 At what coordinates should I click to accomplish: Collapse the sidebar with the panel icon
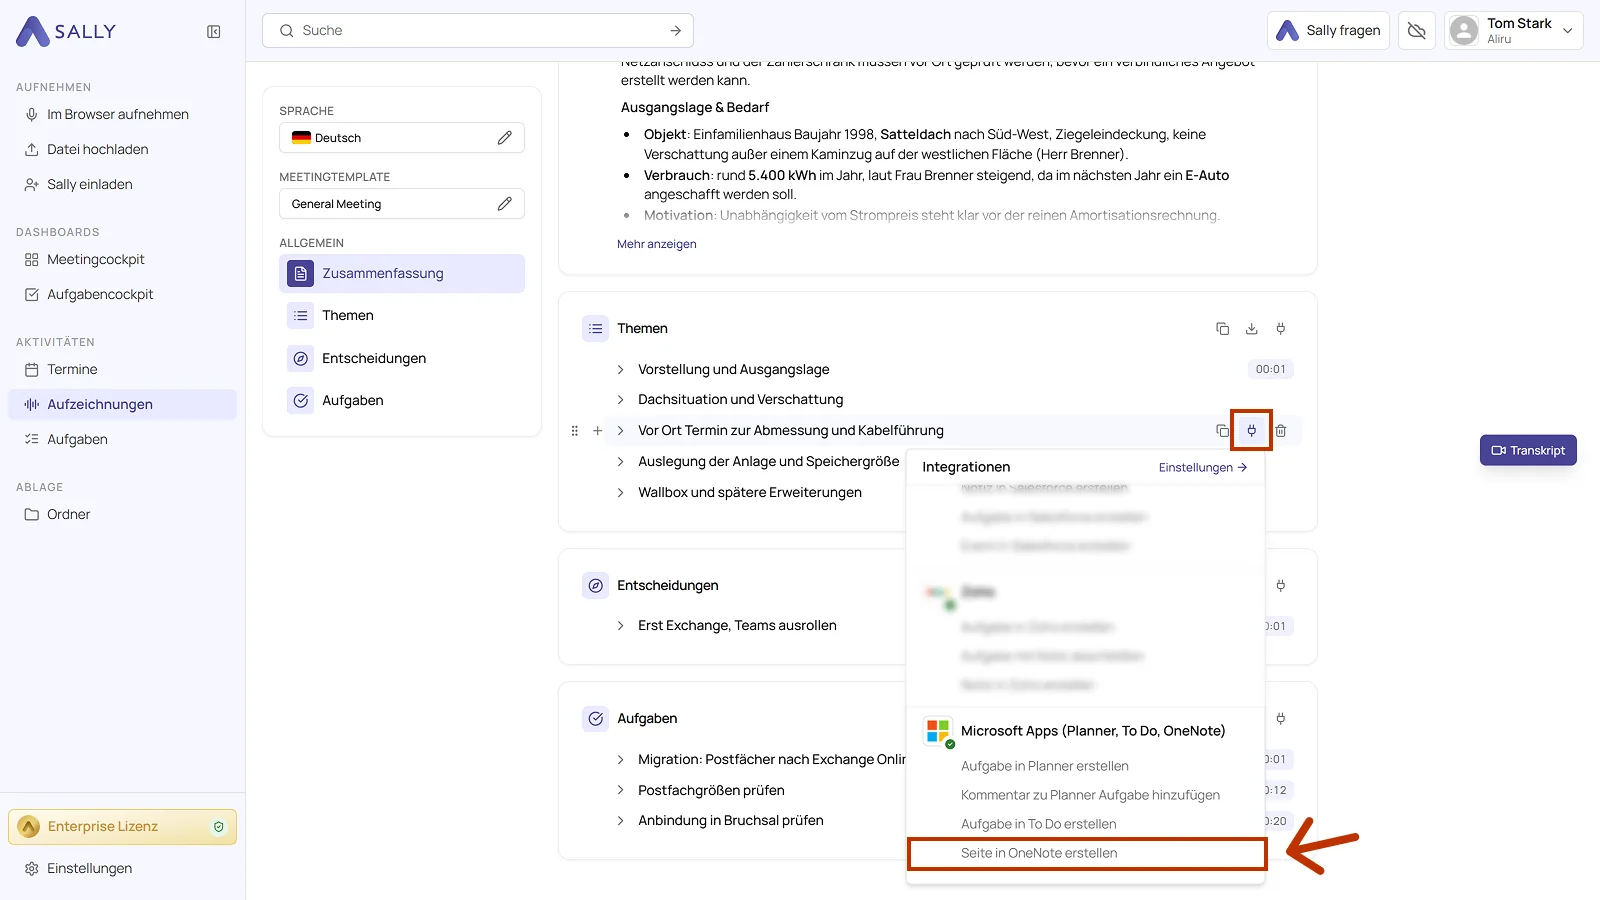[x=214, y=32]
